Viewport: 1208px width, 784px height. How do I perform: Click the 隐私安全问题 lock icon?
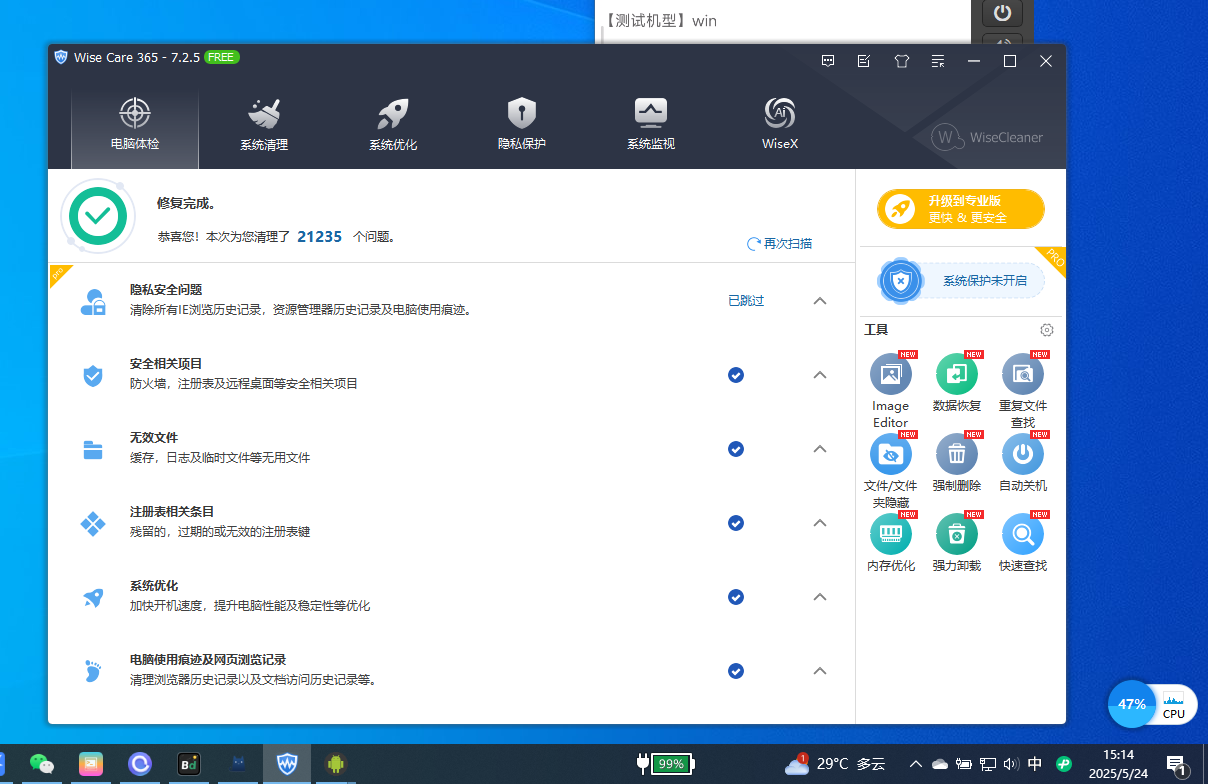[93, 302]
